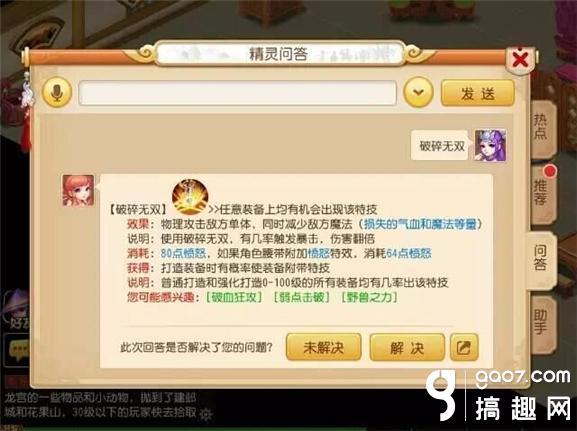Tap the purple-haired player avatar
577x431 pixels.
490,145
